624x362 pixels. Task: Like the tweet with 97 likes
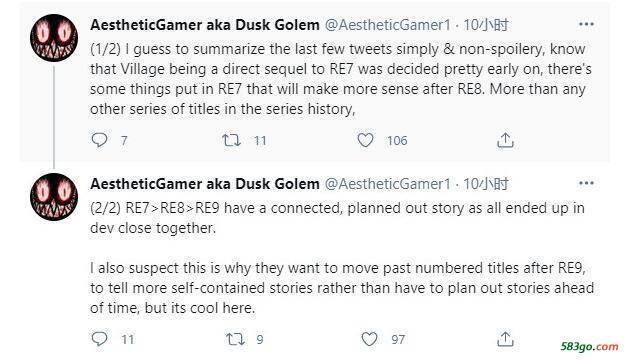coord(369,339)
